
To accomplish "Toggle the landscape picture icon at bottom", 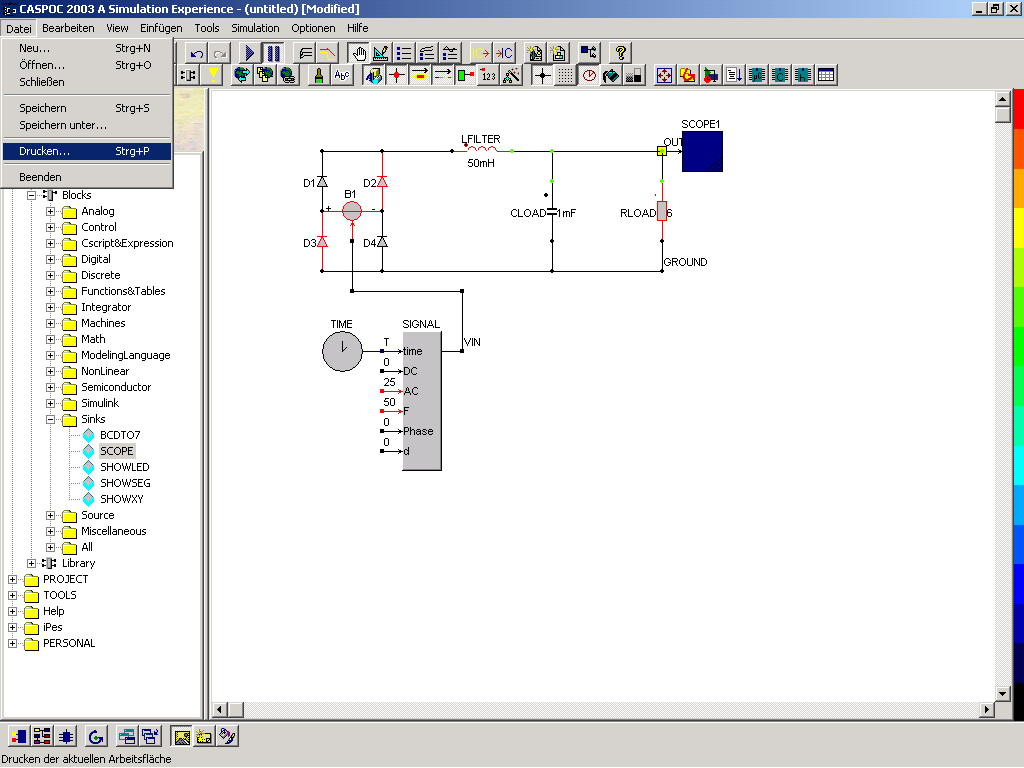I will [182, 737].
